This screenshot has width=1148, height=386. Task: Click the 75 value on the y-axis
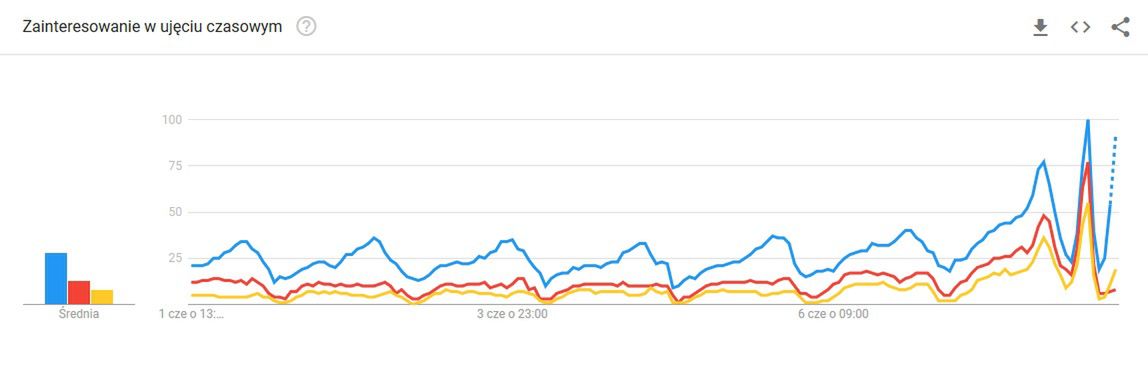tap(175, 166)
